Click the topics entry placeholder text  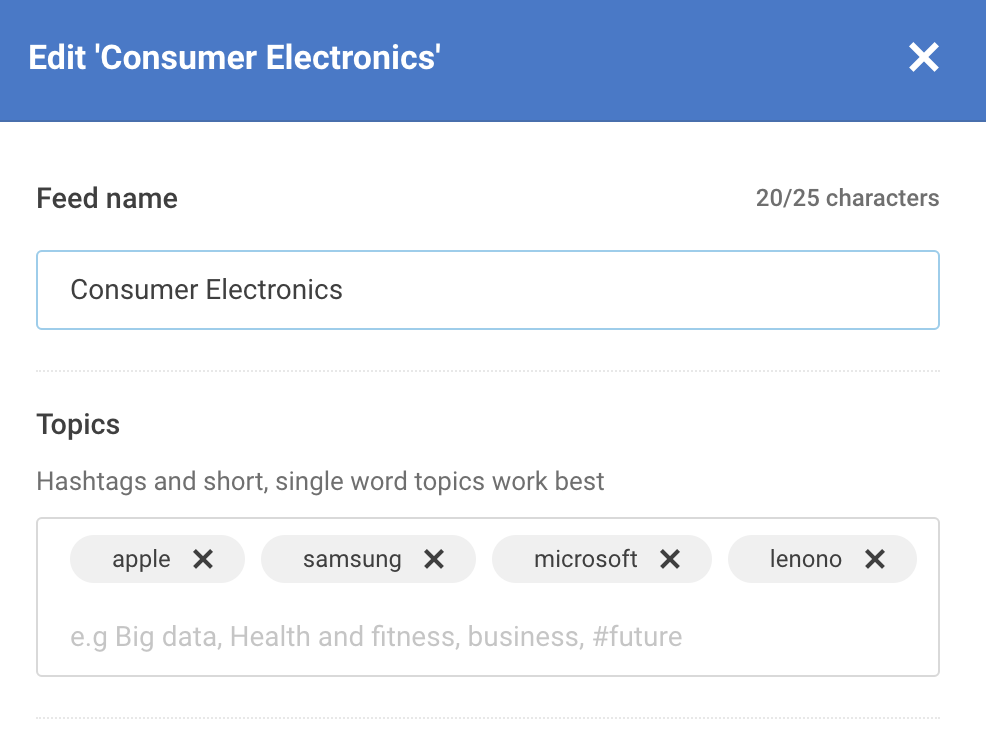coord(376,636)
